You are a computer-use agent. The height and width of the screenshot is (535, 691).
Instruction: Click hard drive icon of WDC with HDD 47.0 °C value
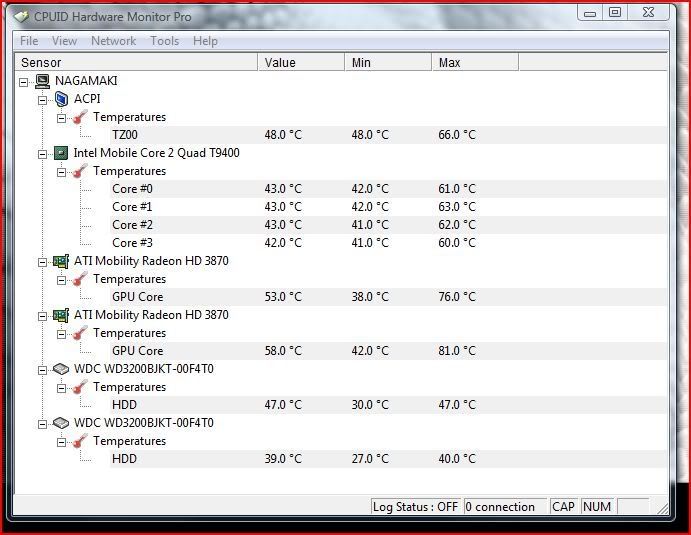[x=61, y=369]
